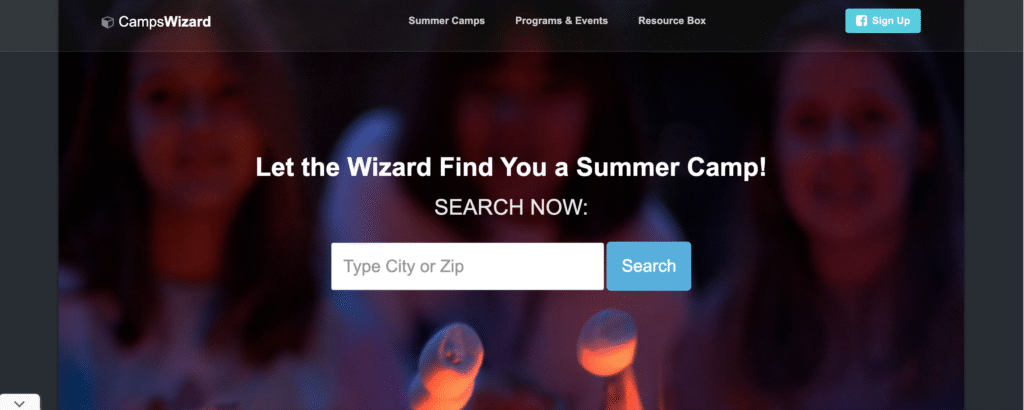1024x410 pixels.
Task: Open the Resource Box nav item
Action: pos(672,21)
